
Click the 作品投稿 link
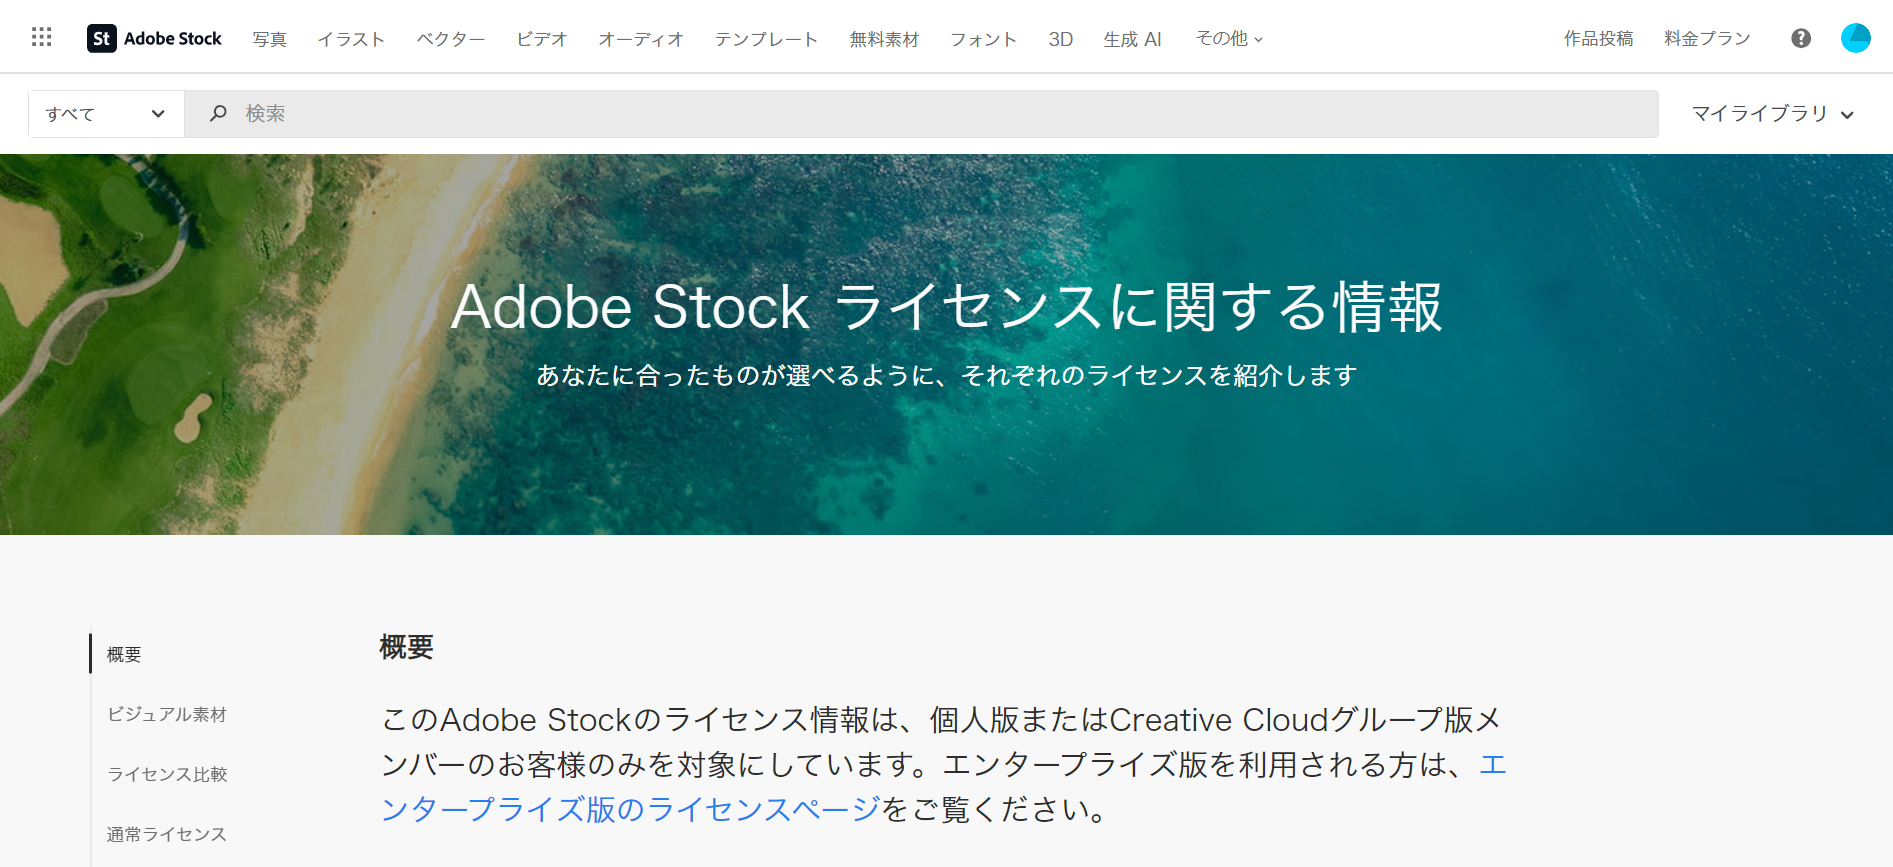tap(1598, 38)
